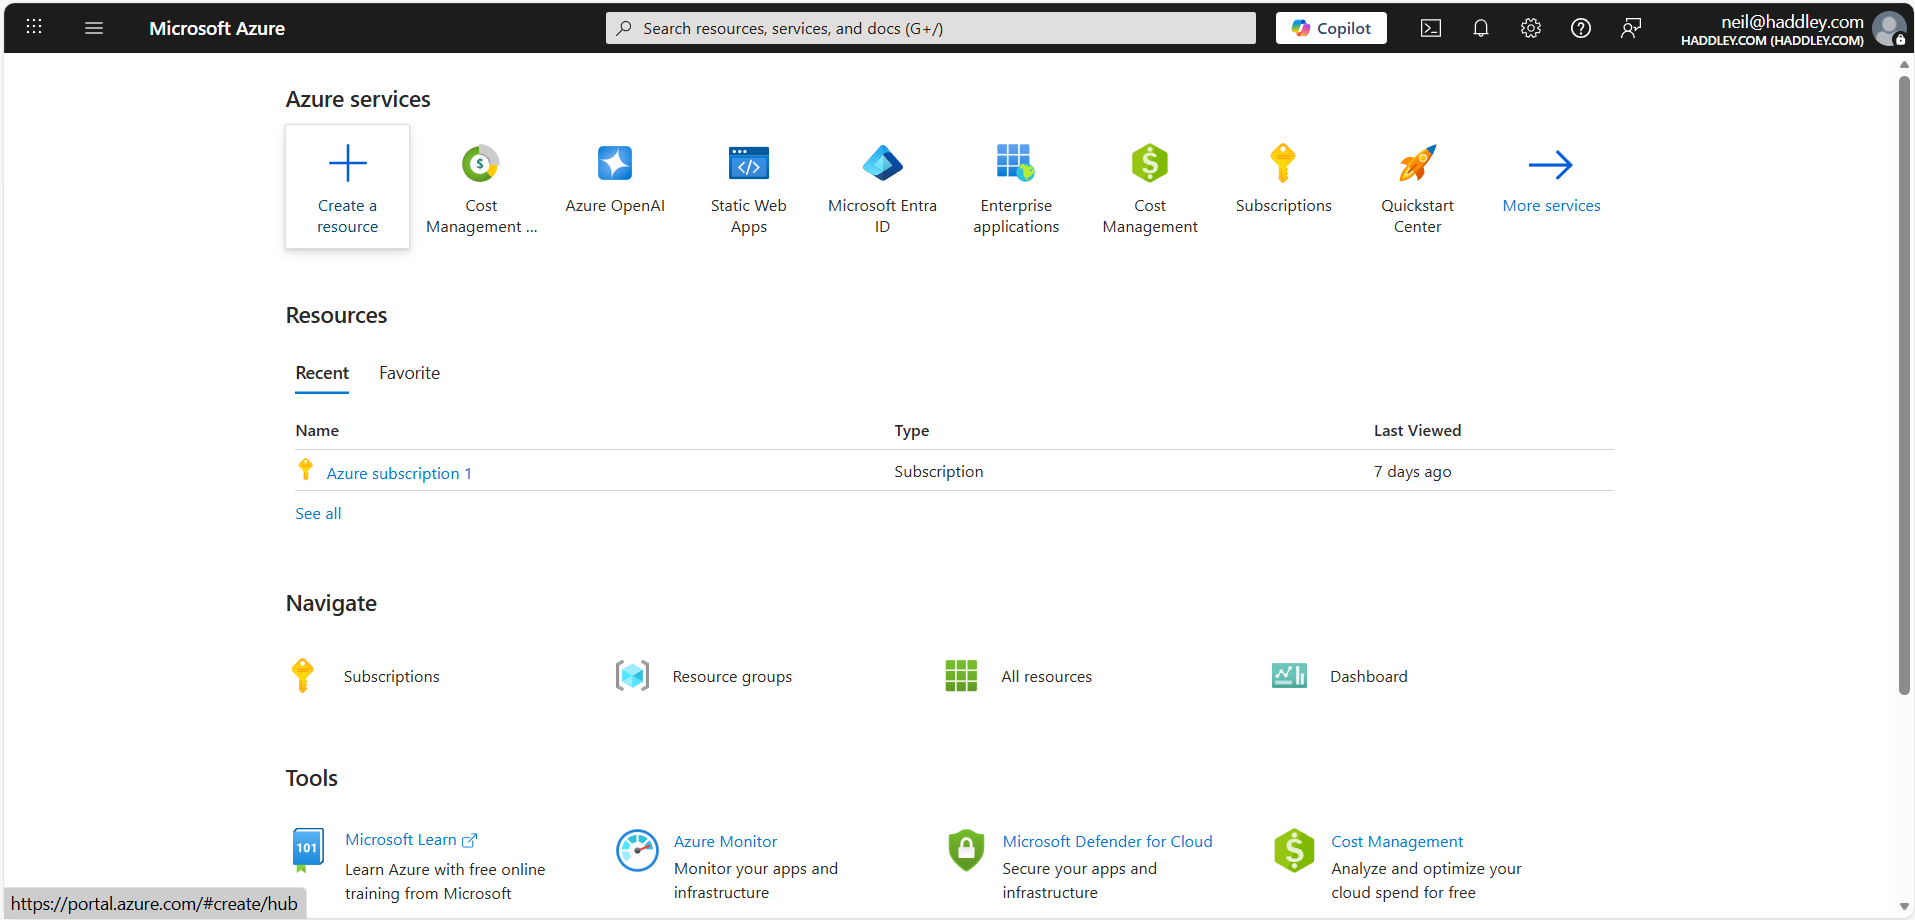Launch Microsoft Entra ID service
1915x920 pixels.
[x=882, y=164]
